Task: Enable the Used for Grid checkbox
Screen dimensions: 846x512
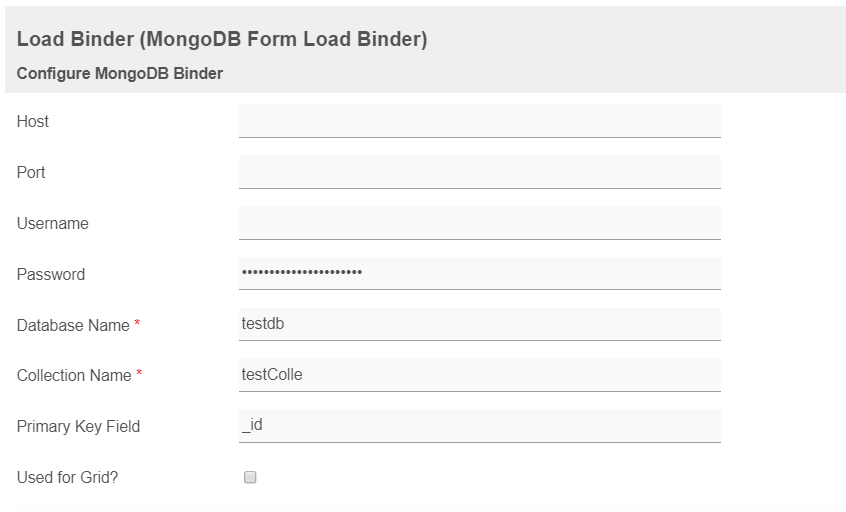Action: (250, 478)
